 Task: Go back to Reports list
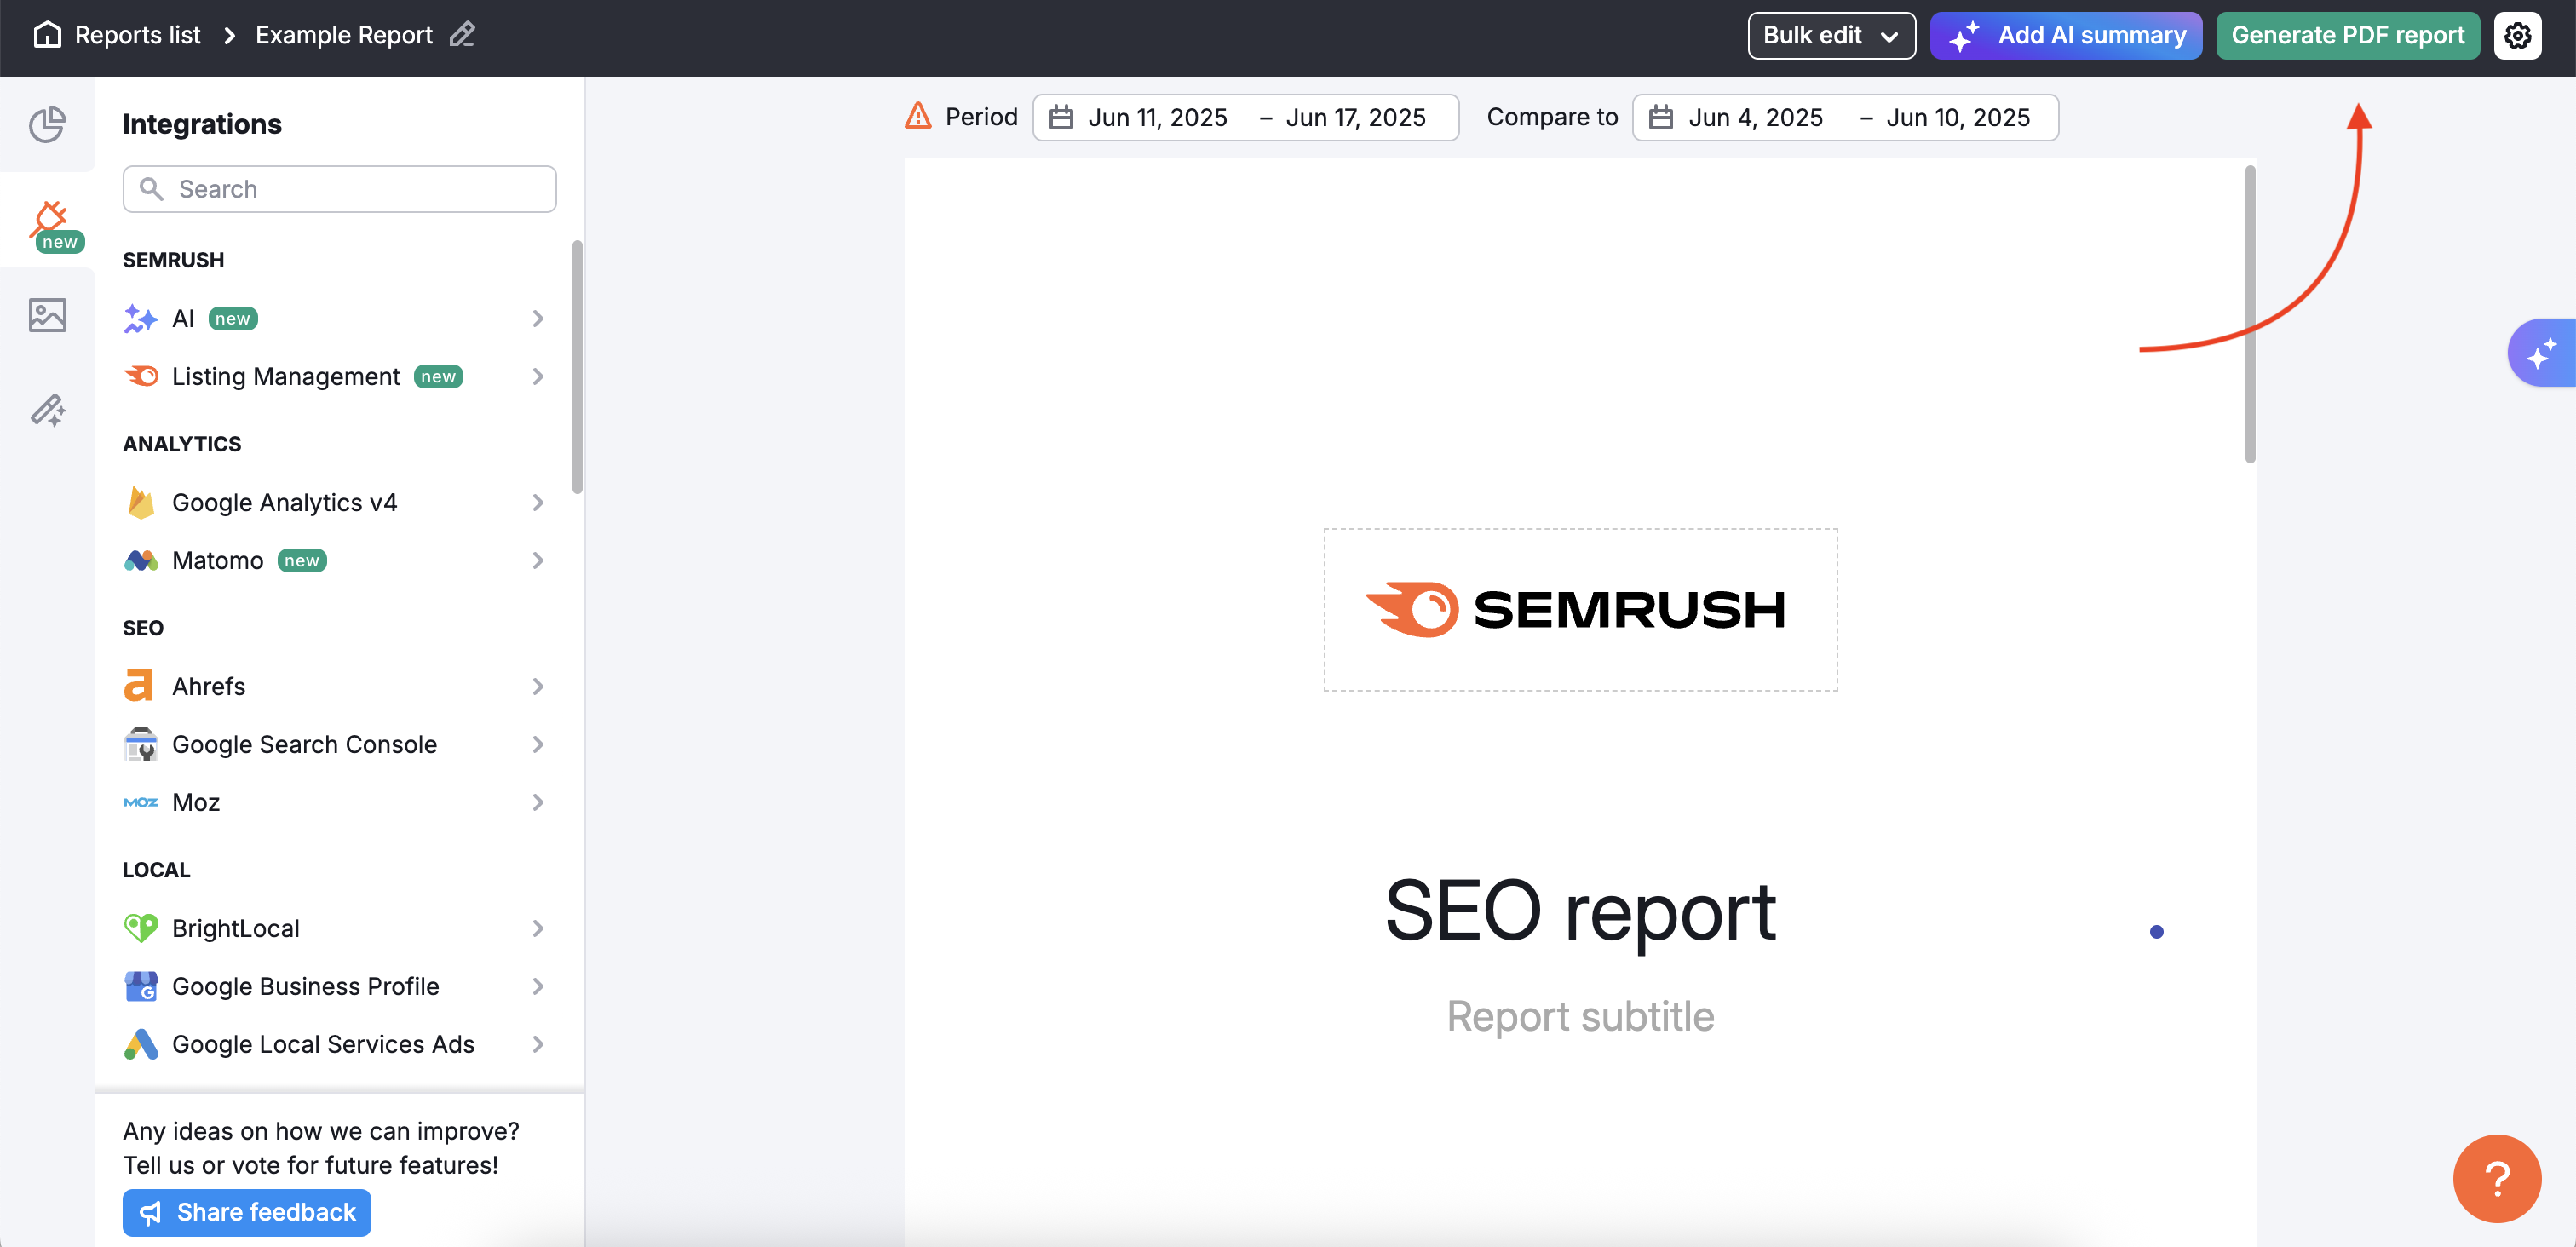pos(137,34)
